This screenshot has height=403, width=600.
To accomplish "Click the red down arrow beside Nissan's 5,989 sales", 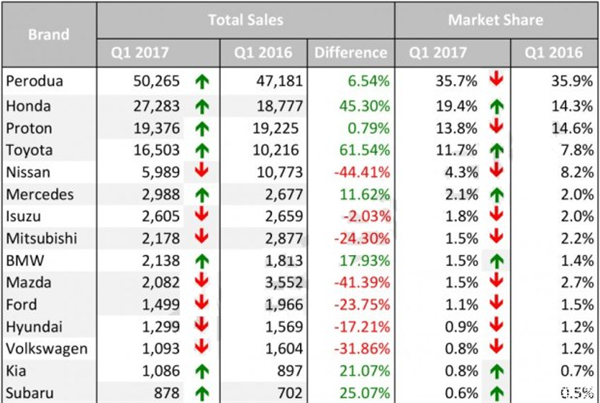I will (202, 171).
